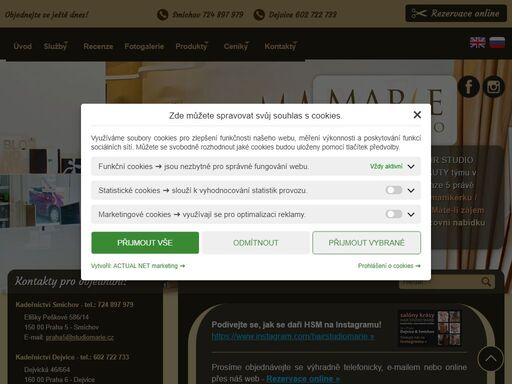
Task: Switch site language to English flag
Action: (478, 43)
